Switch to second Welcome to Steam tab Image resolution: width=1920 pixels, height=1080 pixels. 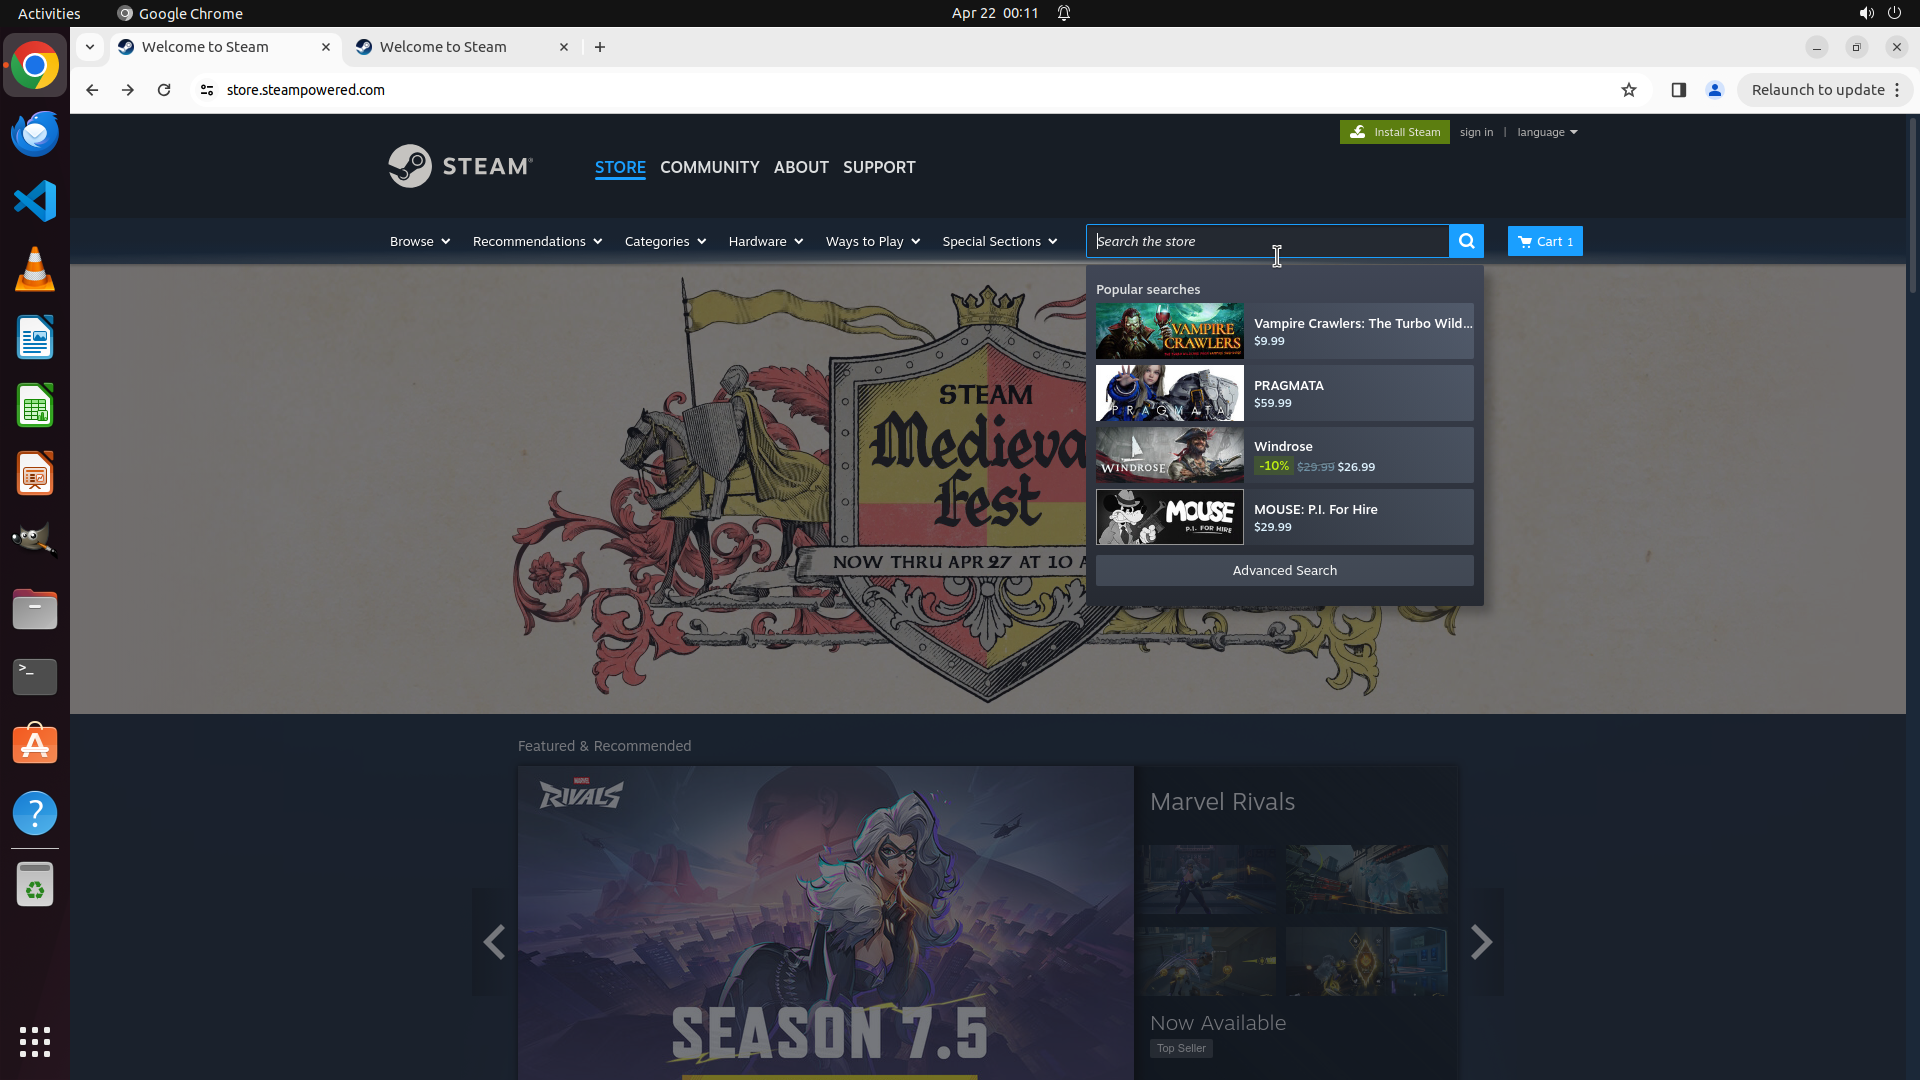tap(443, 47)
